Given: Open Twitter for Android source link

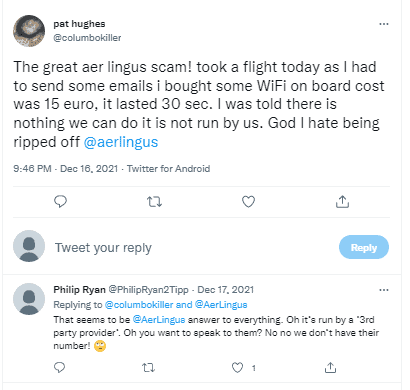Looking at the screenshot, I should (x=168, y=169).
